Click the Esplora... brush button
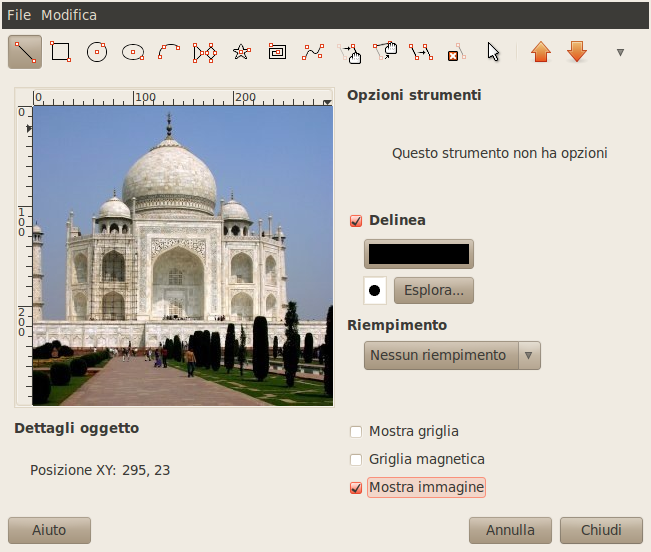The image size is (651, 552). point(434,291)
